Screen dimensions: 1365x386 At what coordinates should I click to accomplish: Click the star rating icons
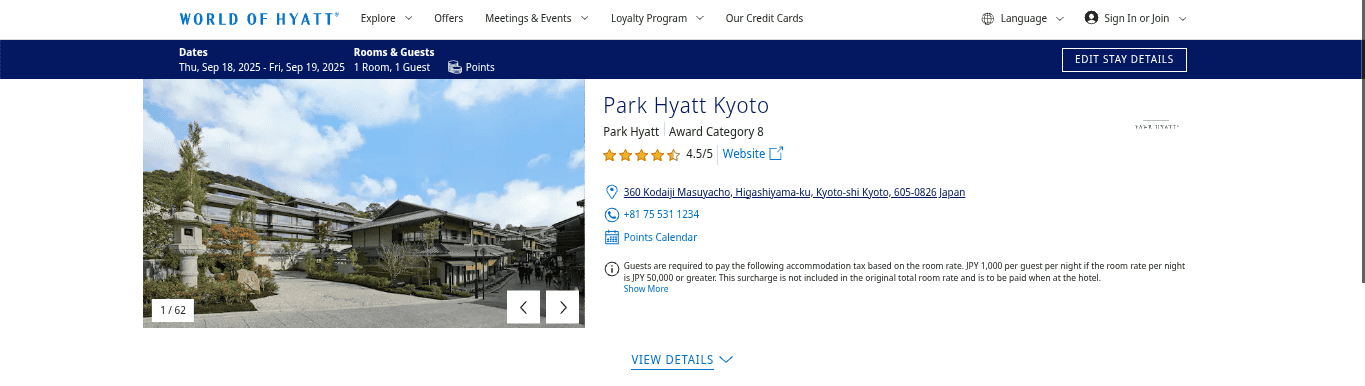click(x=641, y=154)
